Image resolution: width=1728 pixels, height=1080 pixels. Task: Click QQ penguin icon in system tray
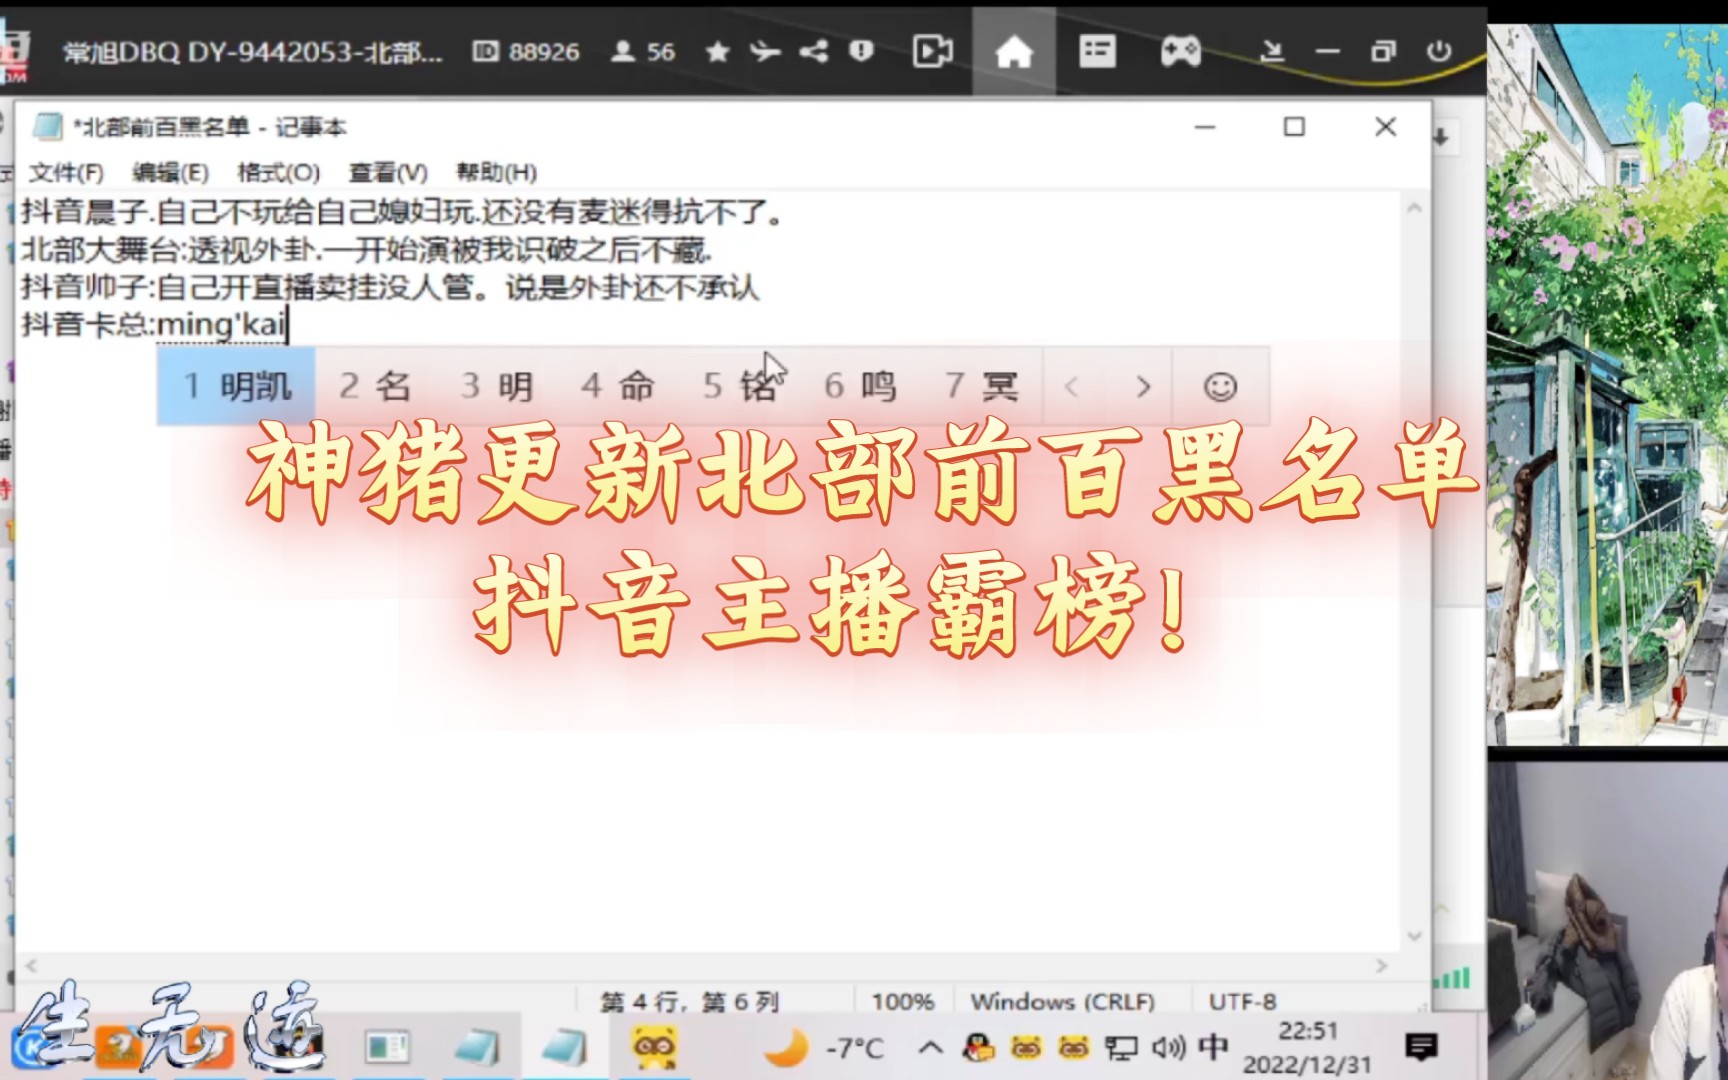click(x=979, y=1048)
